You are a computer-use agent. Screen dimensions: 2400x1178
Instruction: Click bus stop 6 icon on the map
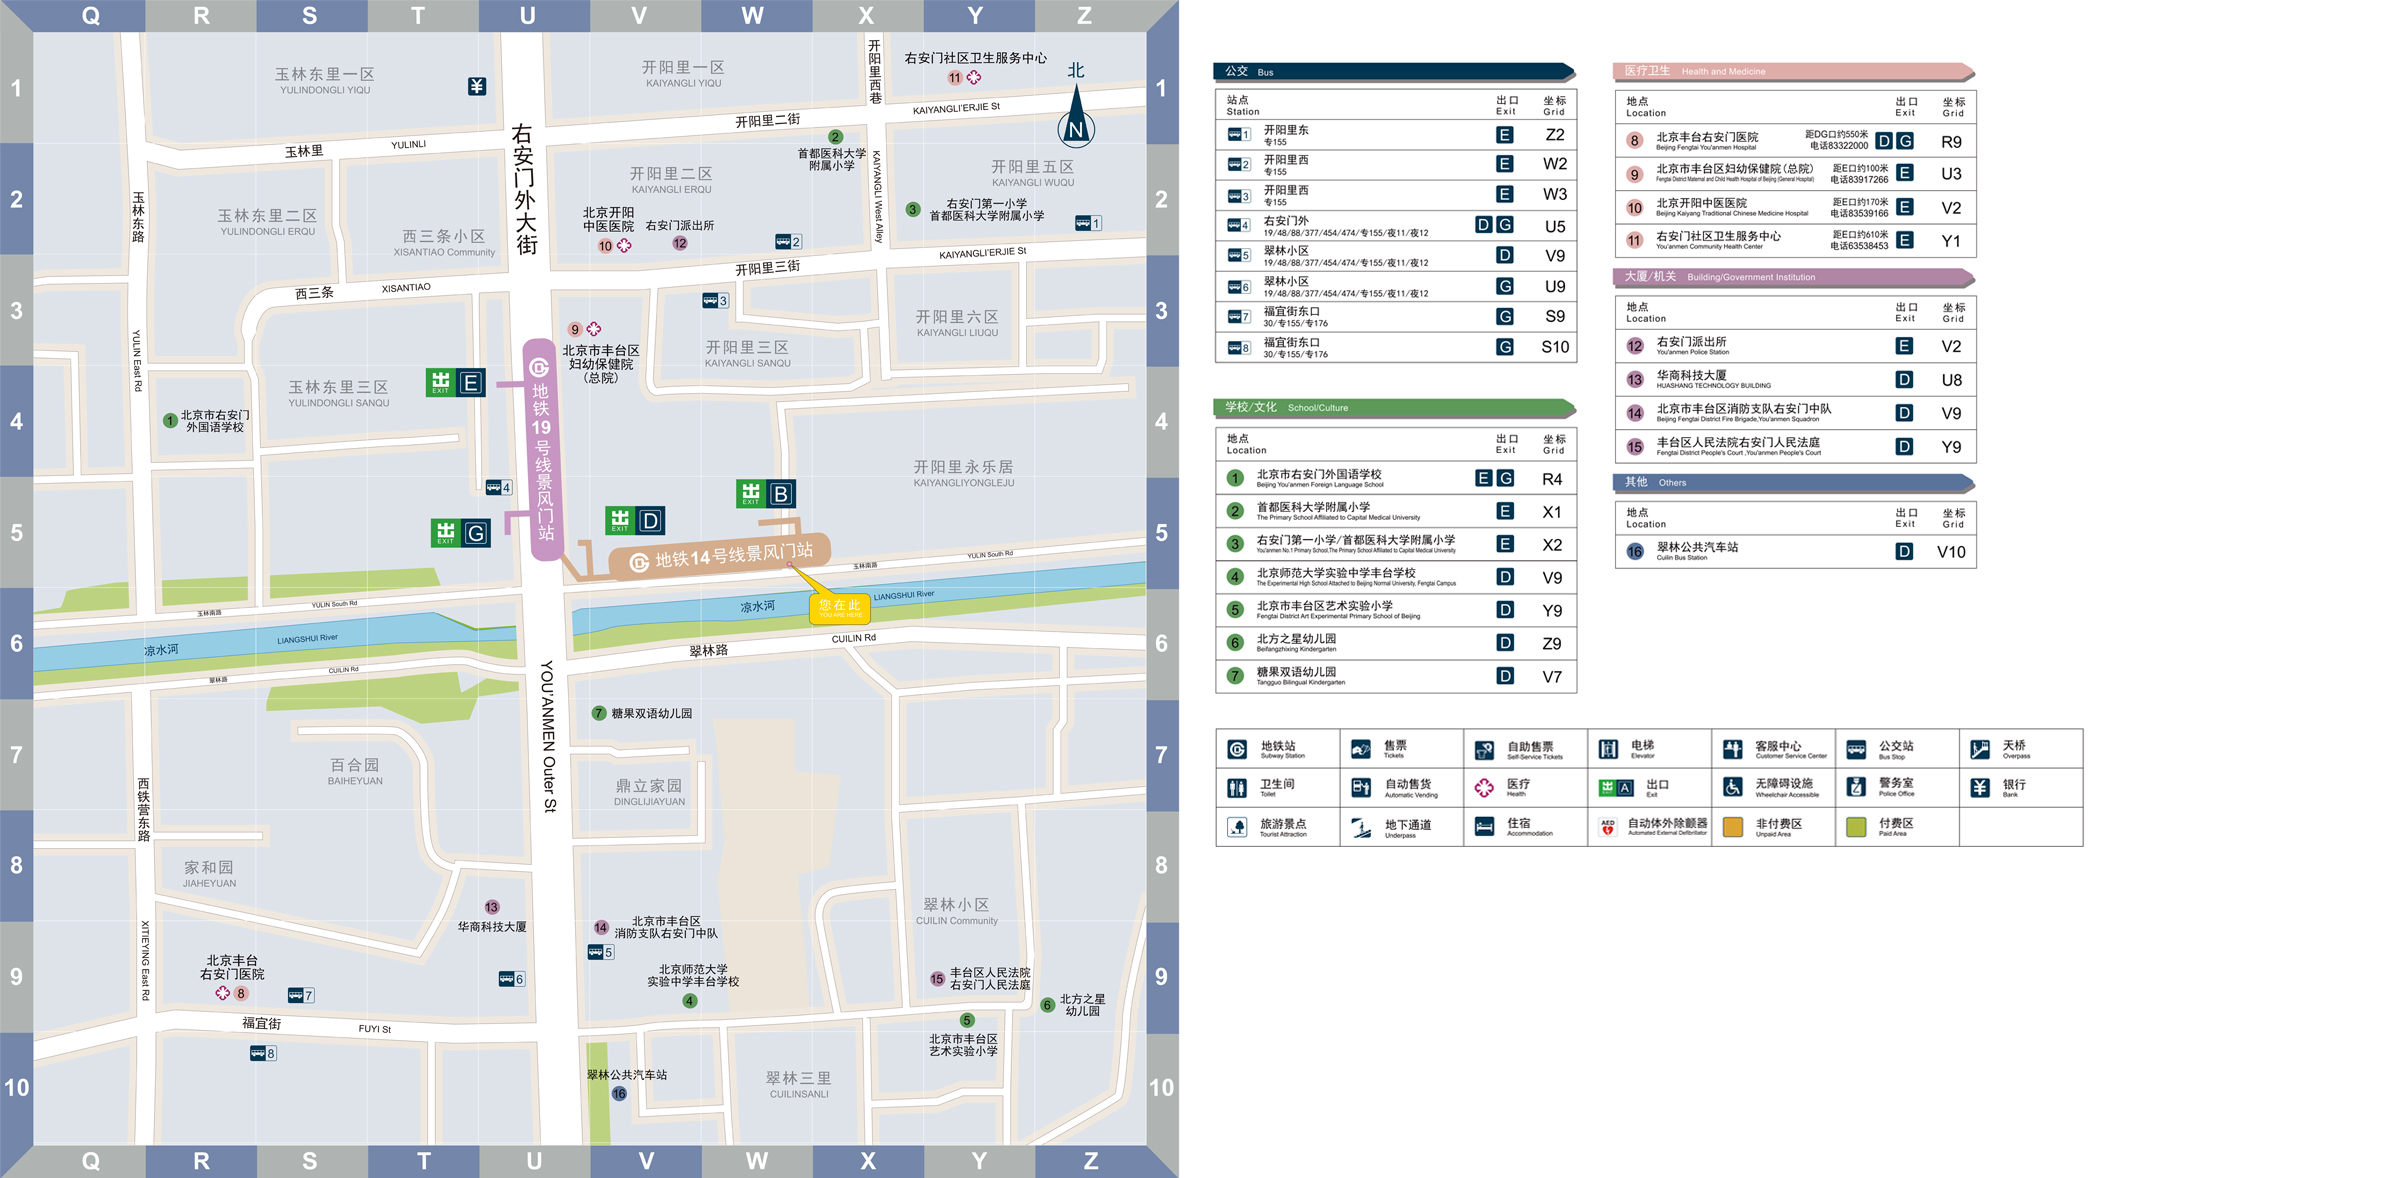point(511,979)
